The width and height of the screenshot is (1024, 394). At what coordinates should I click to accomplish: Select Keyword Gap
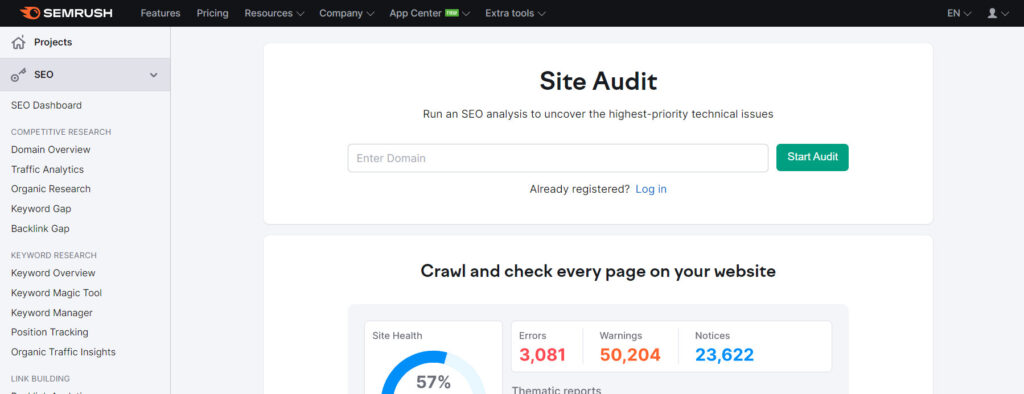pyautogui.click(x=41, y=209)
